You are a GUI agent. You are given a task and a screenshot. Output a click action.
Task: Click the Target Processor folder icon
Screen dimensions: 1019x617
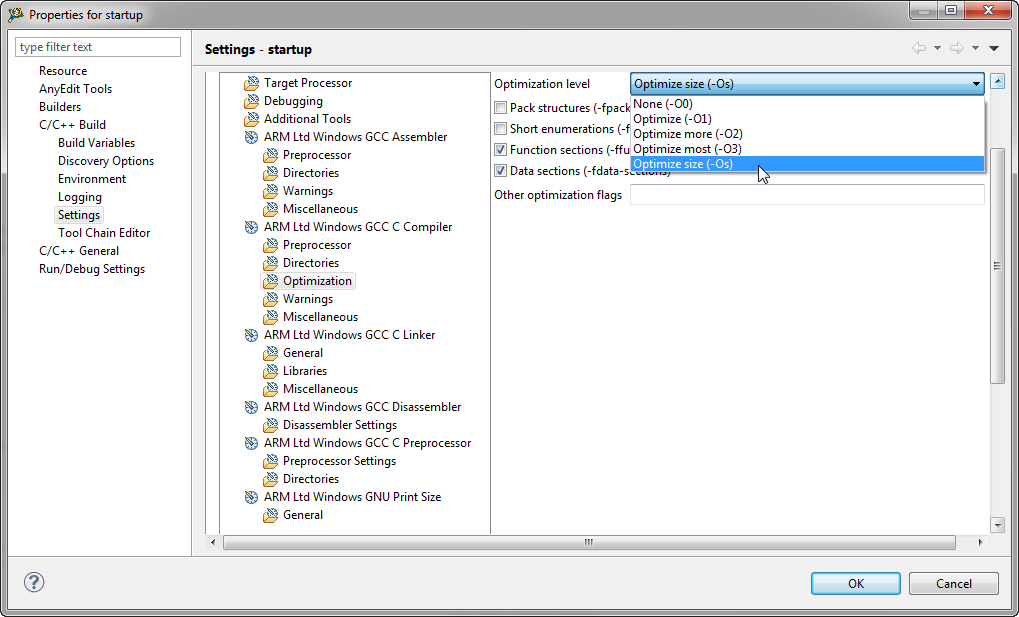click(x=251, y=83)
